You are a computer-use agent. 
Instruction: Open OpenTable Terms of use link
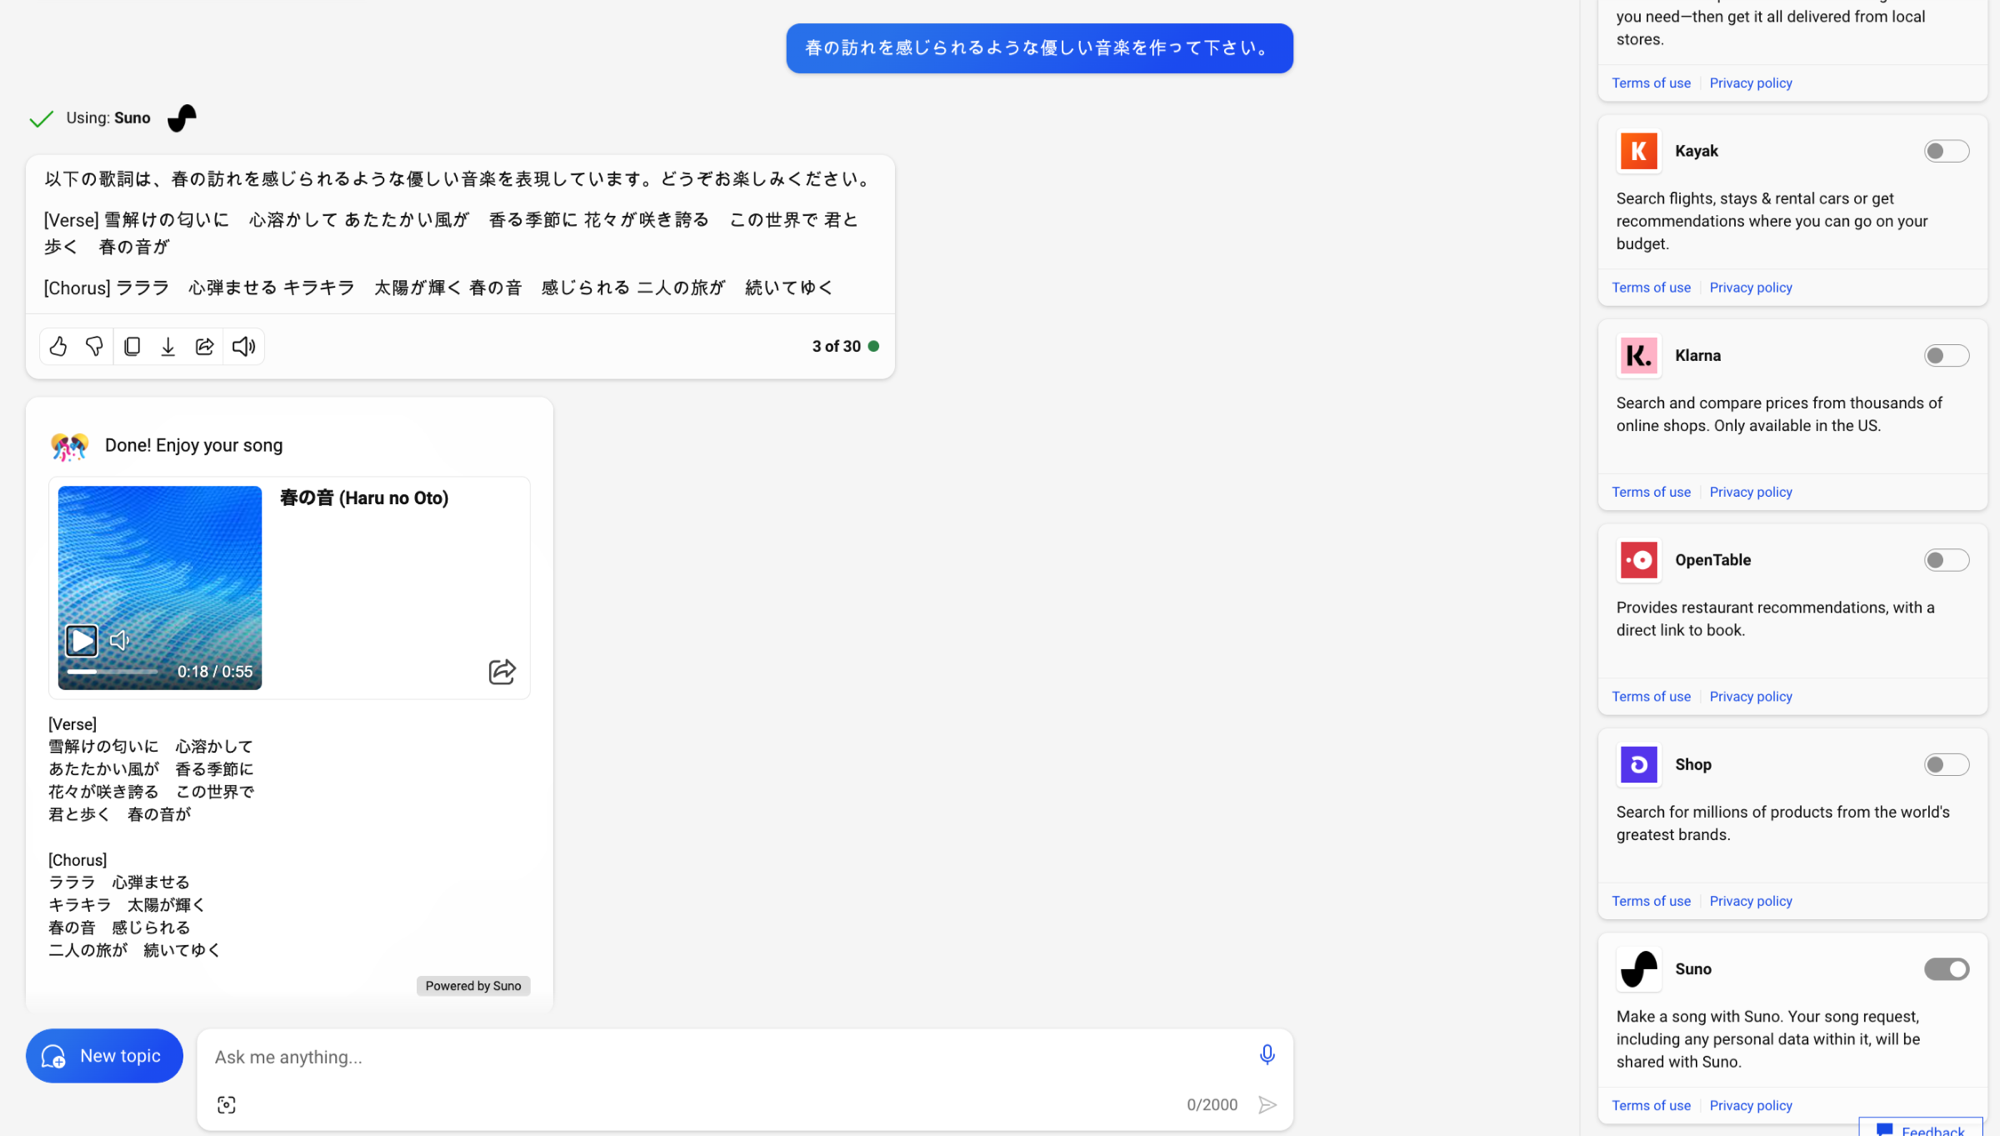point(1651,697)
